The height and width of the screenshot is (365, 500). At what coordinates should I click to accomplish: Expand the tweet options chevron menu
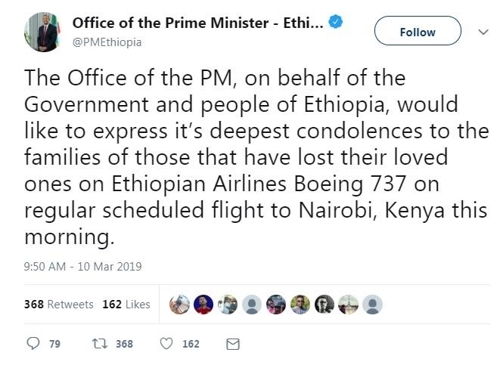tap(483, 32)
